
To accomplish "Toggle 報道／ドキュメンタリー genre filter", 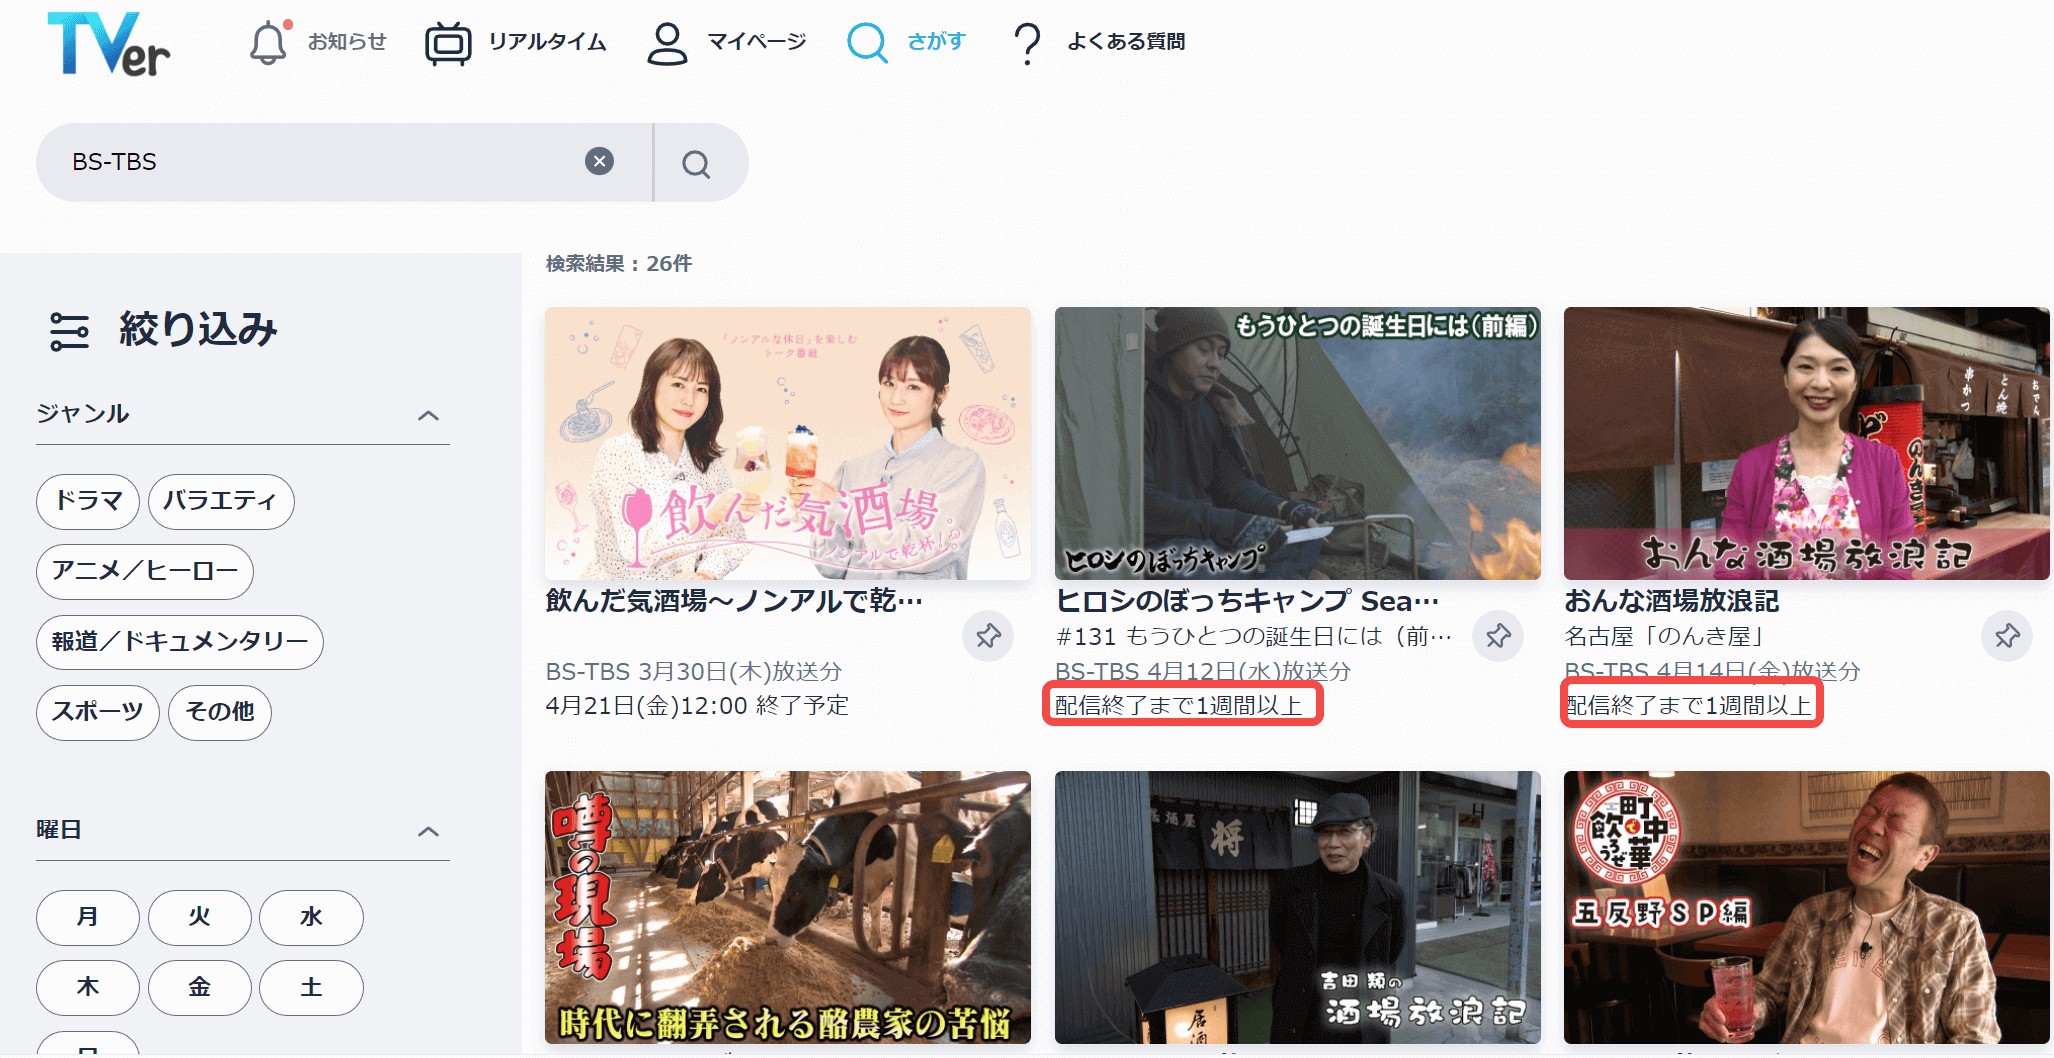I will (180, 642).
